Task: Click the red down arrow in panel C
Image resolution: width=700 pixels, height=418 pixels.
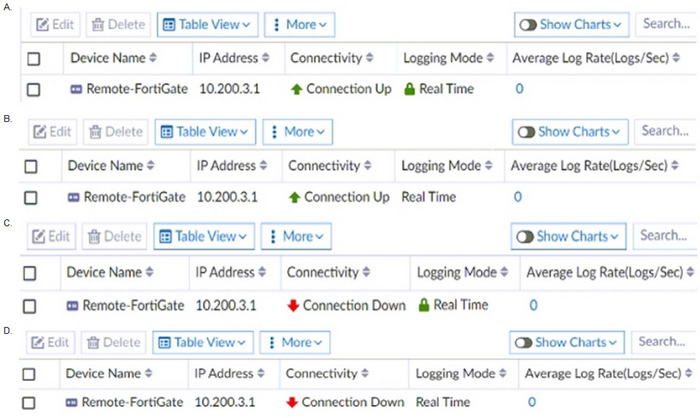Action: [293, 305]
